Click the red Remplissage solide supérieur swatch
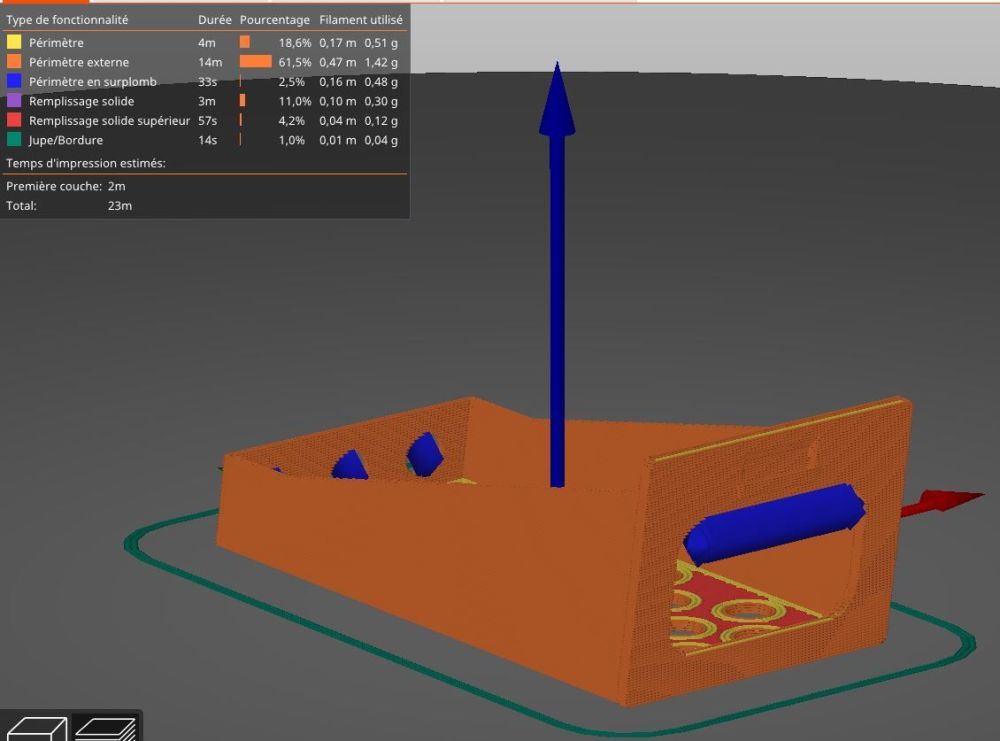The width and height of the screenshot is (1000, 741). (14, 120)
